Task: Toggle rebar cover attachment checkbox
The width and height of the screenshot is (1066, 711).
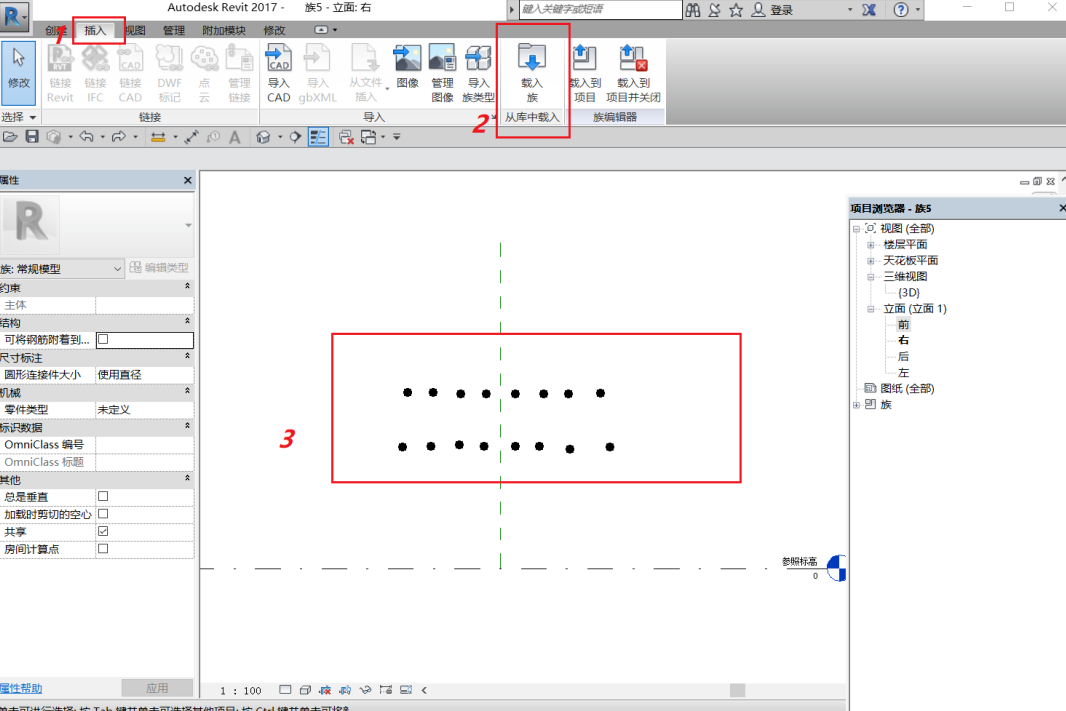Action: click(103, 339)
